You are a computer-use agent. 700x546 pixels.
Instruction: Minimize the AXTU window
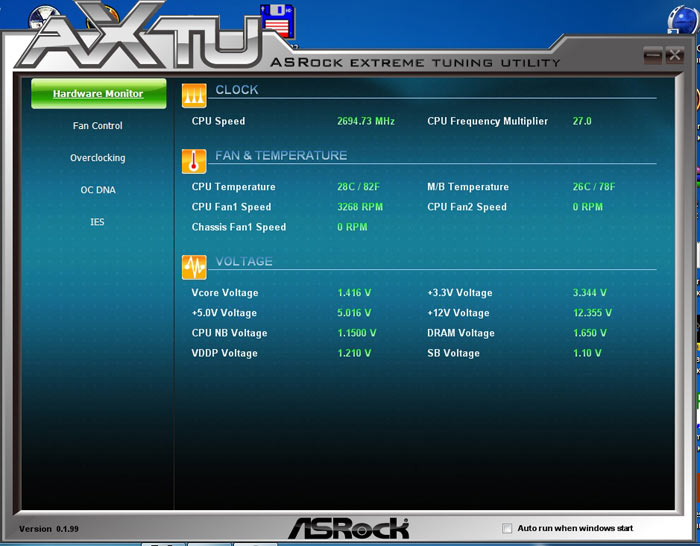[653, 55]
